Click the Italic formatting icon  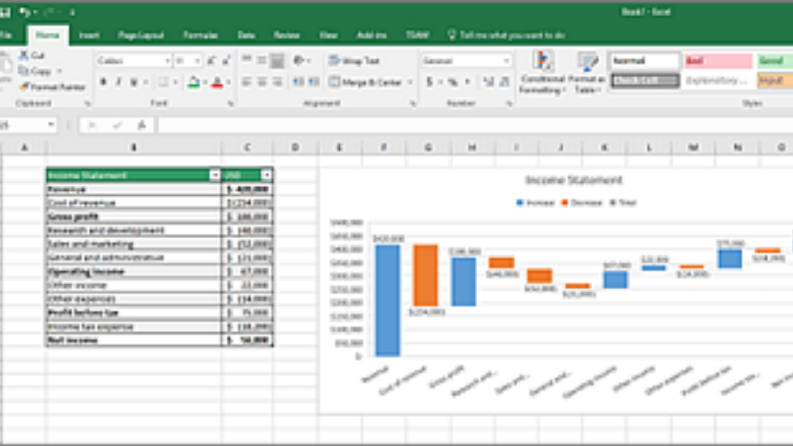[x=118, y=82]
